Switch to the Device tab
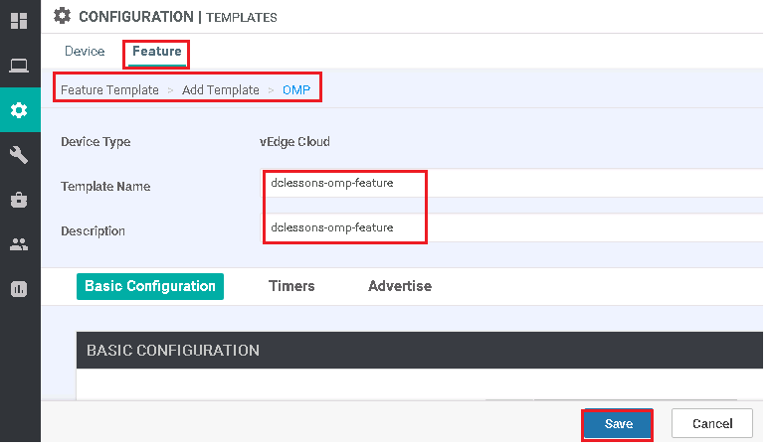The image size is (772, 448). 85,51
